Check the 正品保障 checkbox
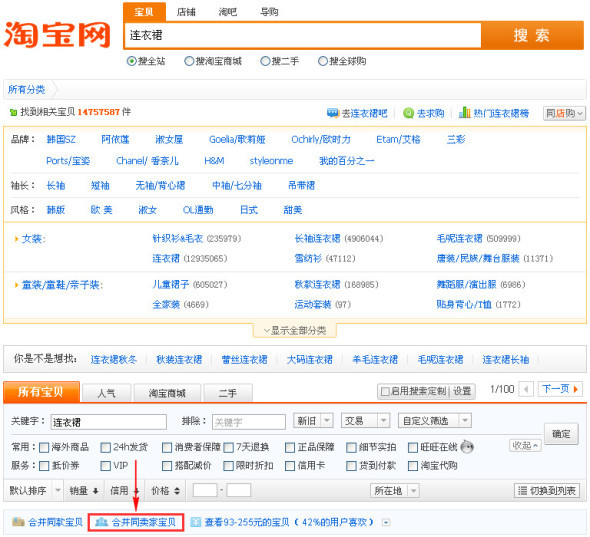Image resolution: width=590 pixels, height=537 pixels. click(x=290, y=447)
